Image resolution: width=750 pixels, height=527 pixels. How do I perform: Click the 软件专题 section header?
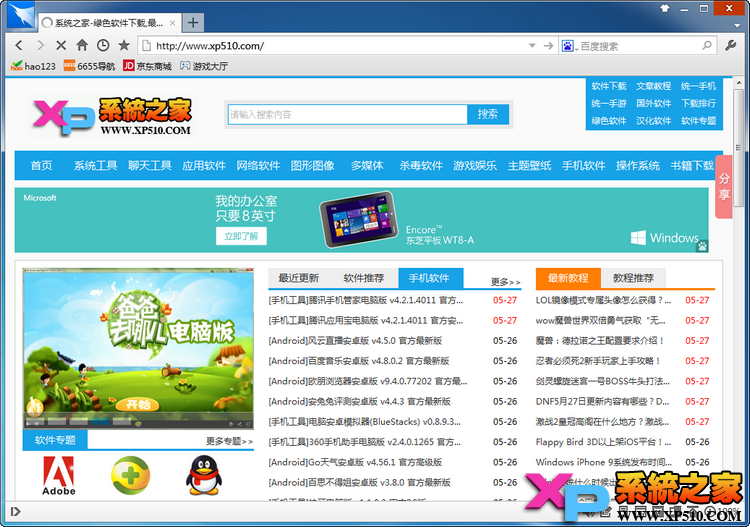tap(55, 440)
